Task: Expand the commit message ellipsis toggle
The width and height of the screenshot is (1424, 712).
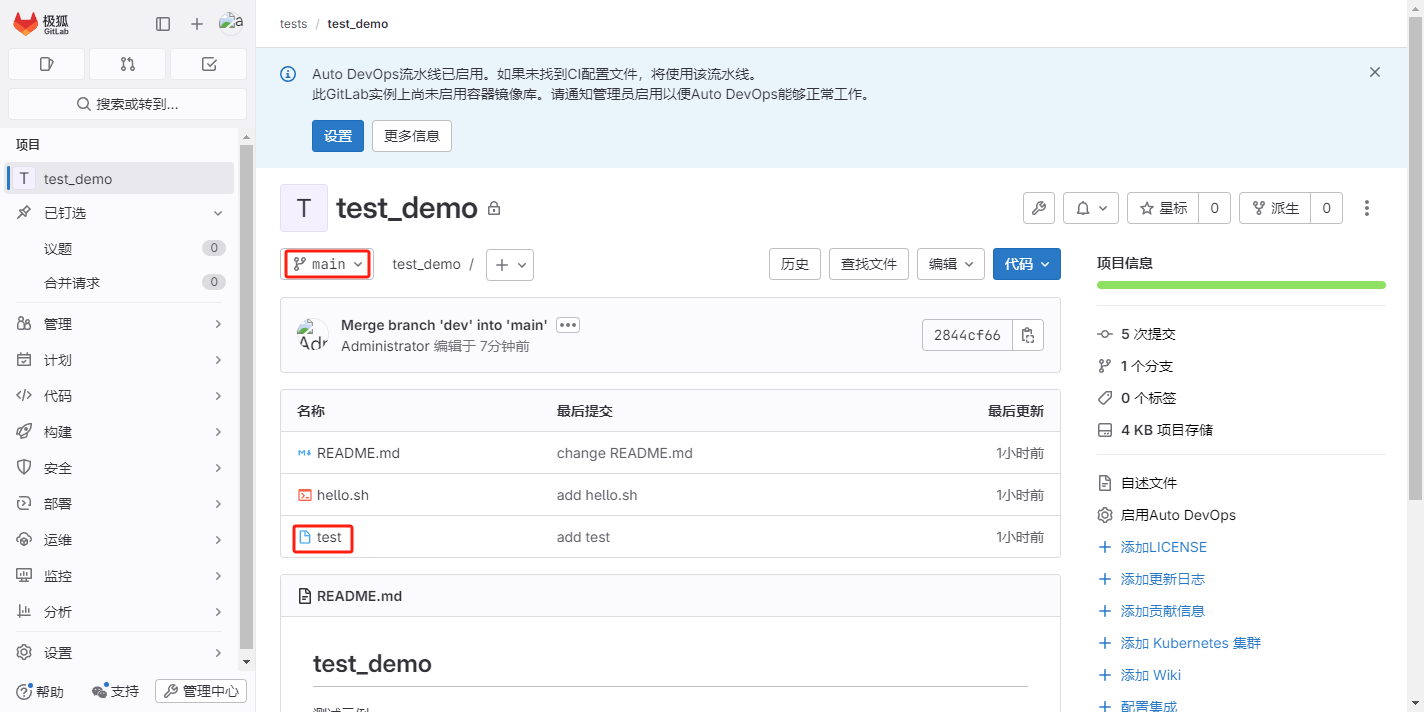Action: click(568, 325)
